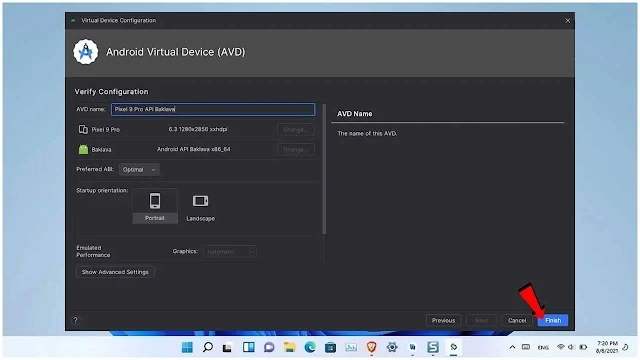Screen dimensions: 640x360
Task: Click the 'AVD Name' help heading
Action: point(355,114)
